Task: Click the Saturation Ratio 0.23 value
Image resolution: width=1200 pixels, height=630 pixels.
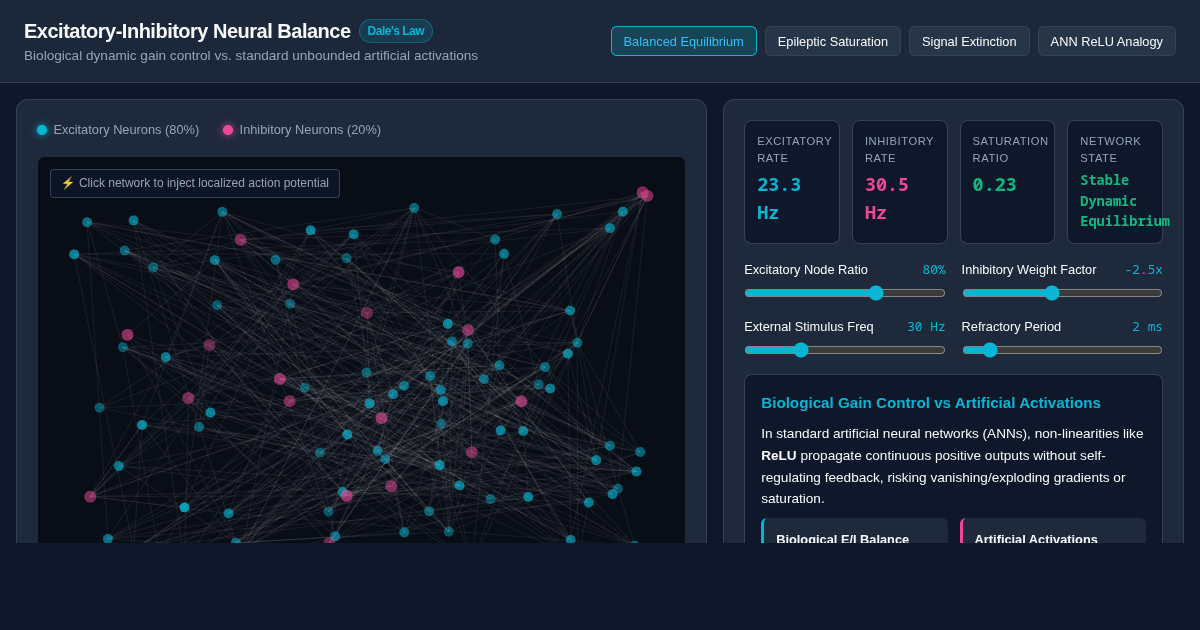Action: [995, 184]
